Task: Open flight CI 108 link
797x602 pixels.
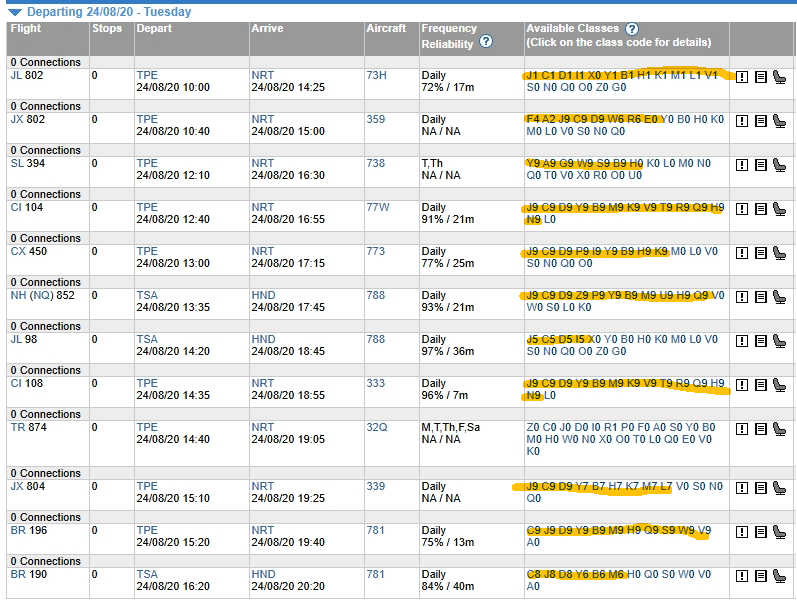Action: tap(26, 383)
